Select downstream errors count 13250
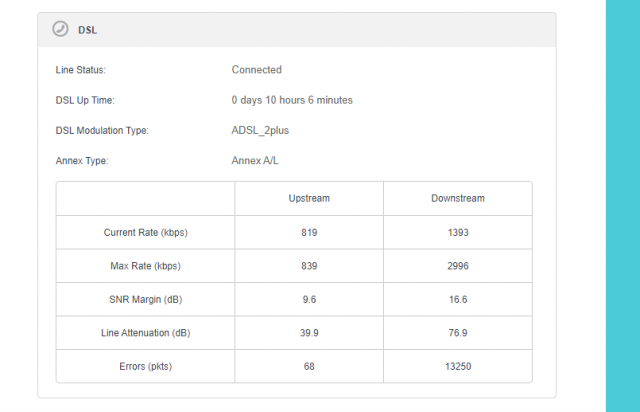The image size is (640, 412). click(x=458, y=366)
